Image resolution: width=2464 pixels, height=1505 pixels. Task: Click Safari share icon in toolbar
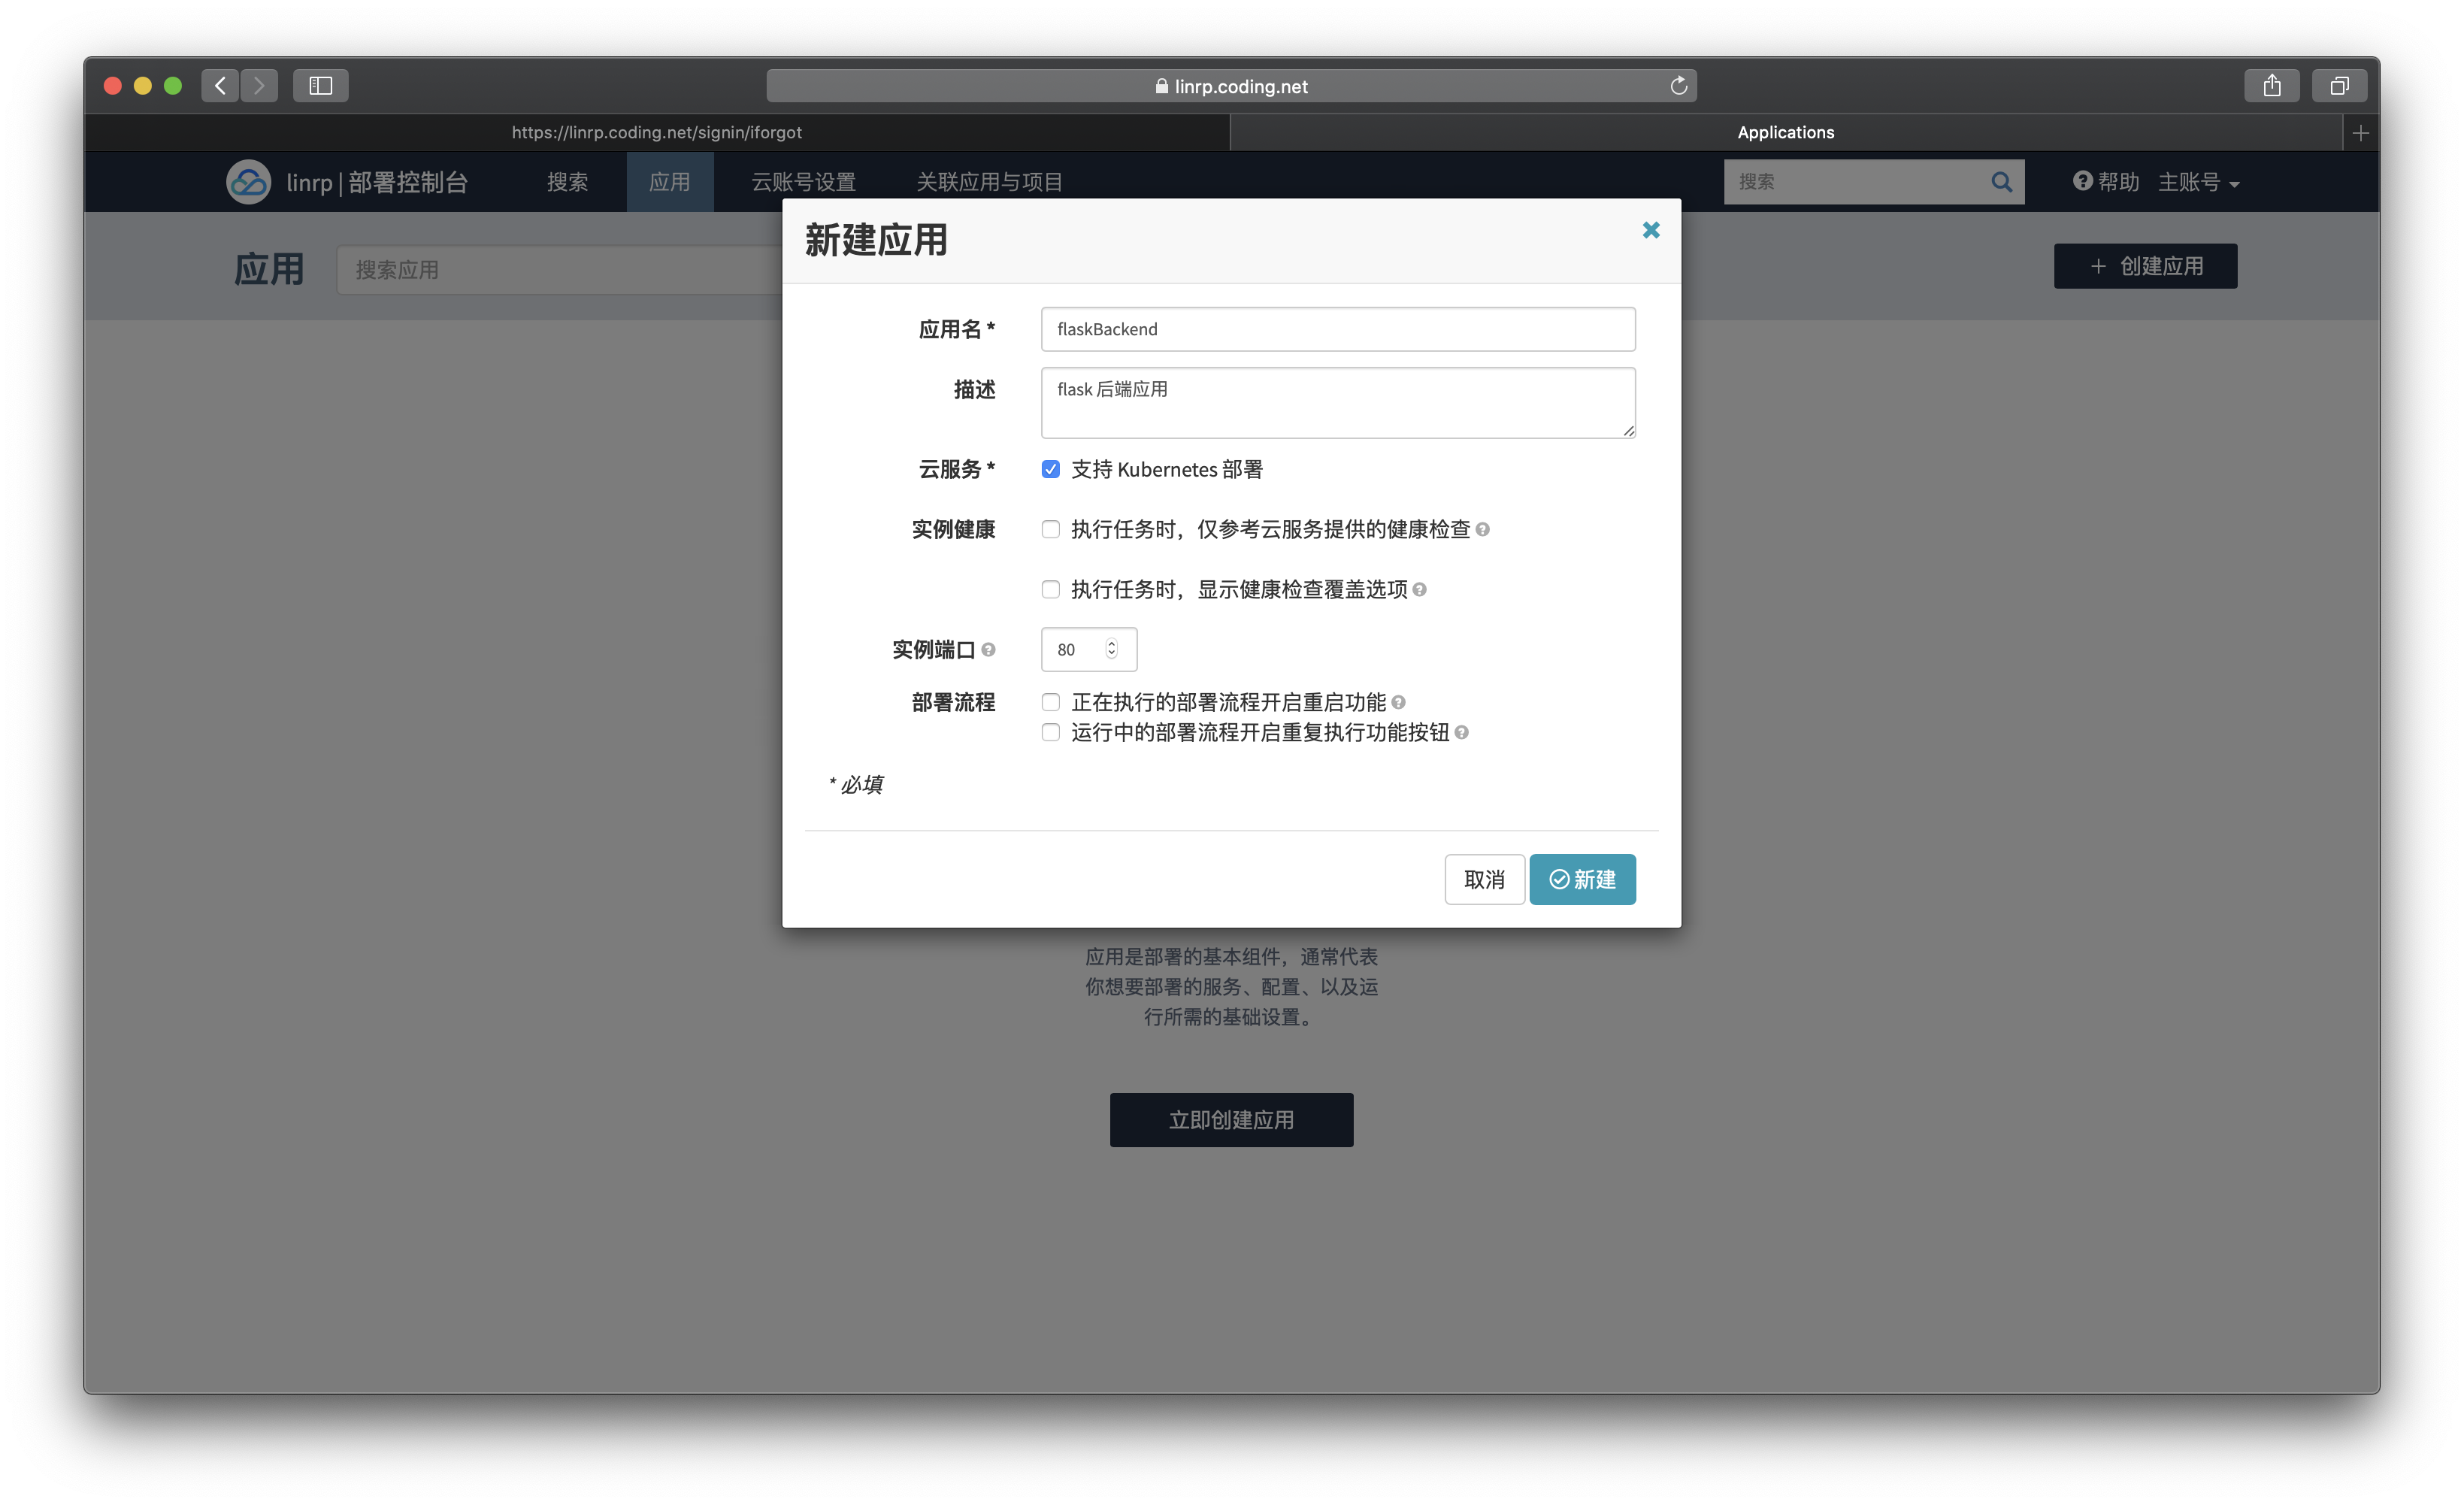2272,86
